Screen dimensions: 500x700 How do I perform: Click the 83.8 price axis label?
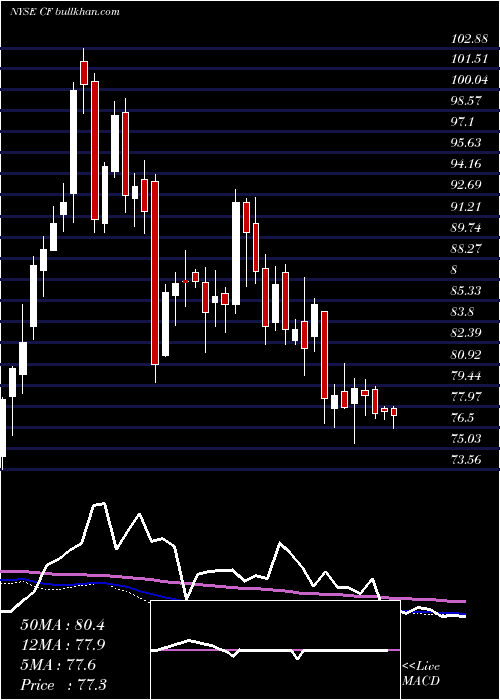click(x=462, y=312)
